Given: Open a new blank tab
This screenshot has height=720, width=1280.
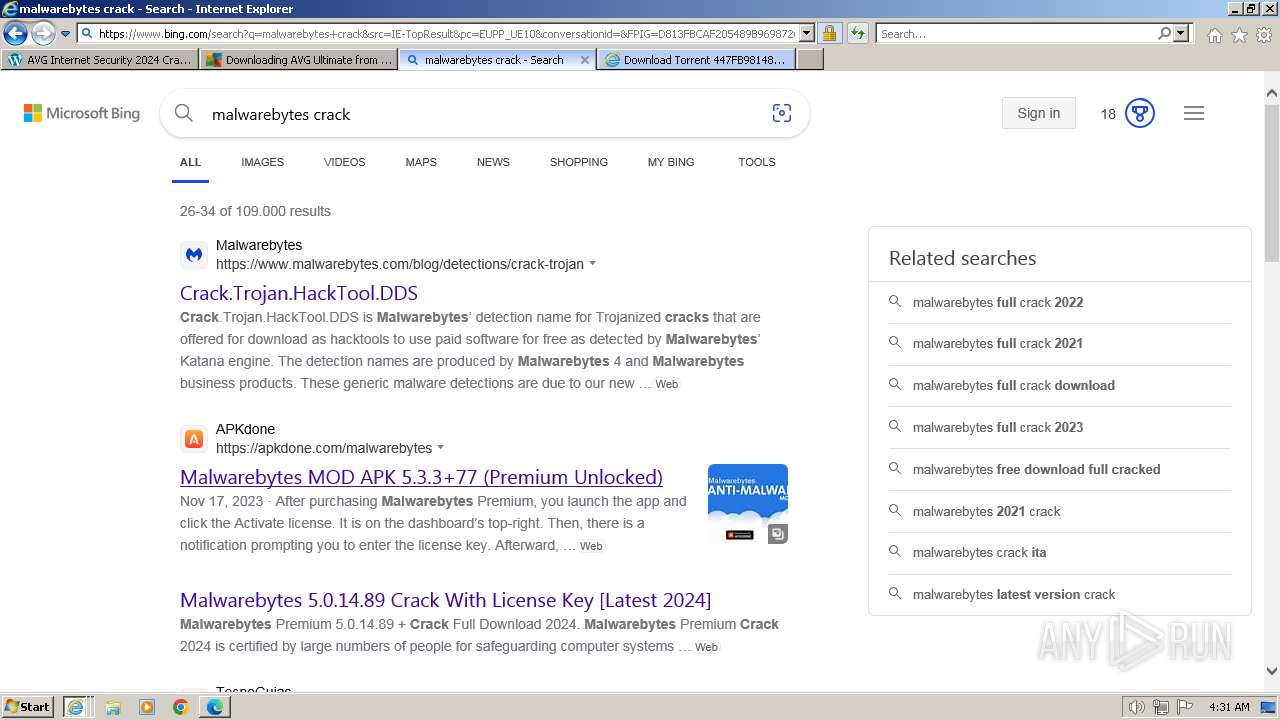Looking at the screenshot, I should pyautogui.click(x=810, y=60).
